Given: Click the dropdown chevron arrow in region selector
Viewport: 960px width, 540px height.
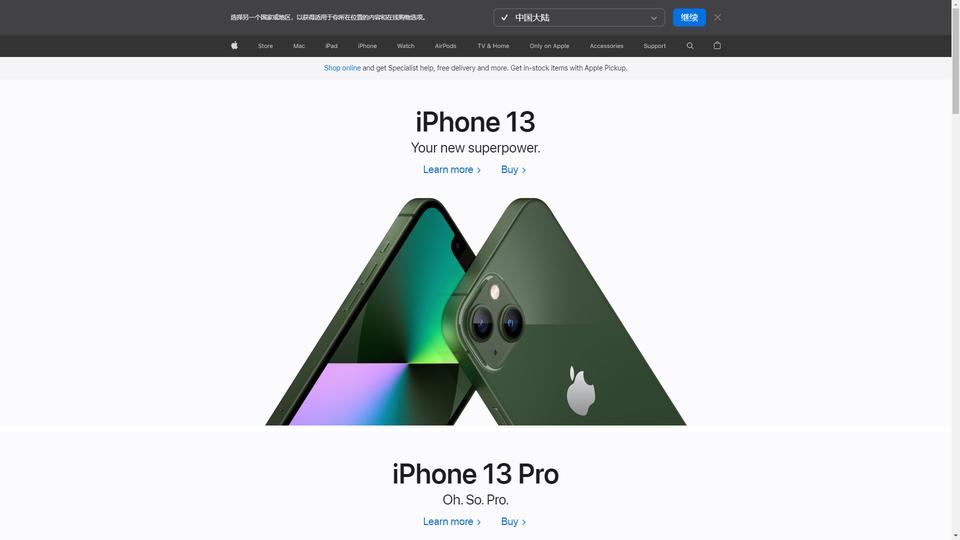Looking at the screenshot, I should (x=653, y=18).
